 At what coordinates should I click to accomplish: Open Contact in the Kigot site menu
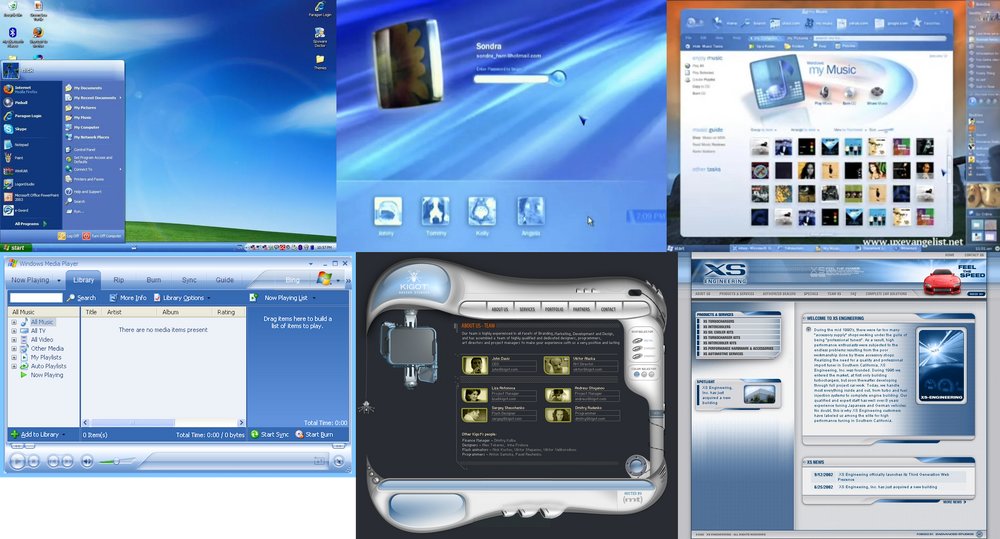point(608,309)
